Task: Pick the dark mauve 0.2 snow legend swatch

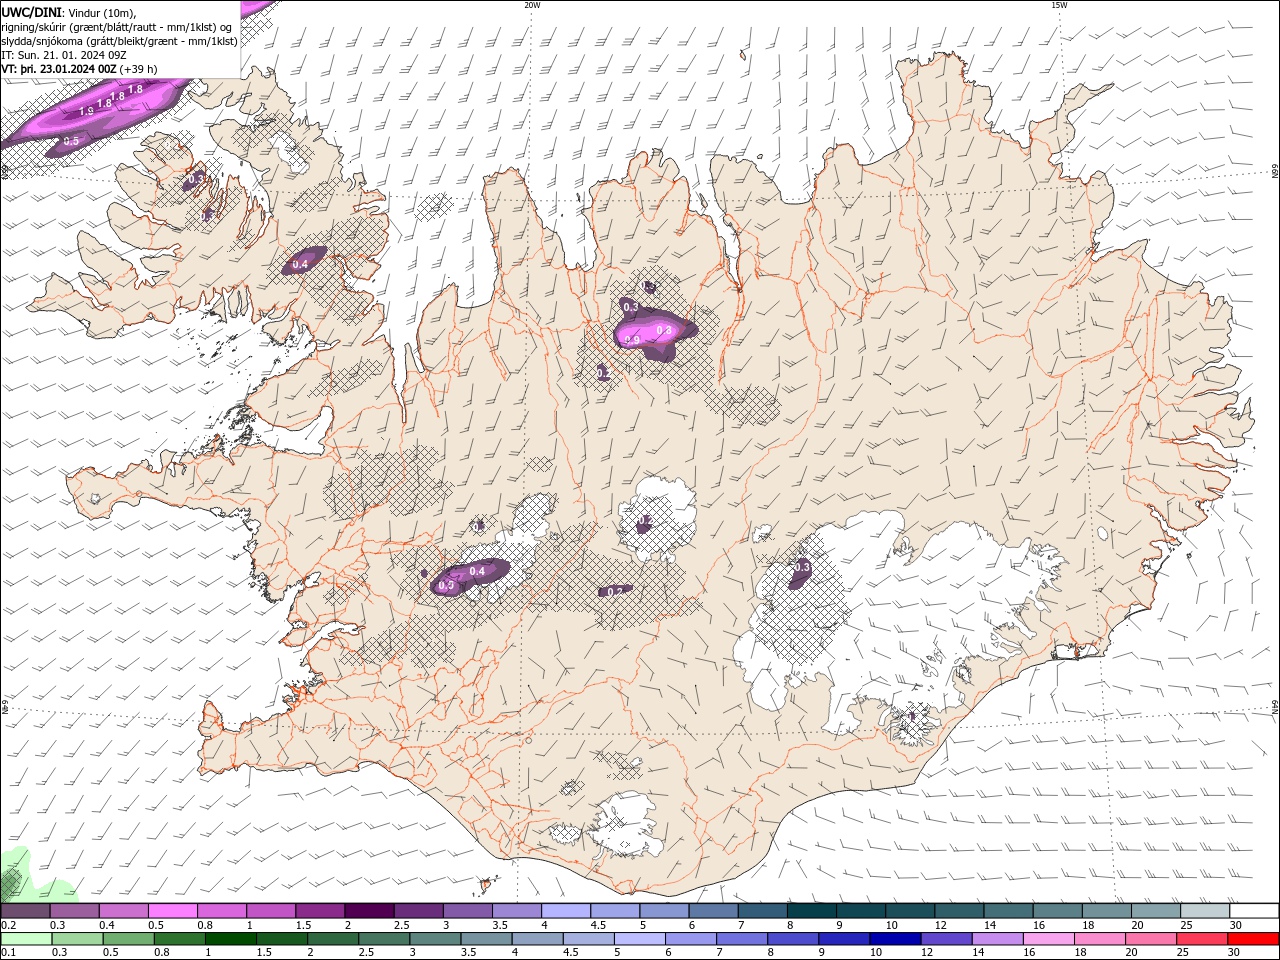Action: pos(25,911)
